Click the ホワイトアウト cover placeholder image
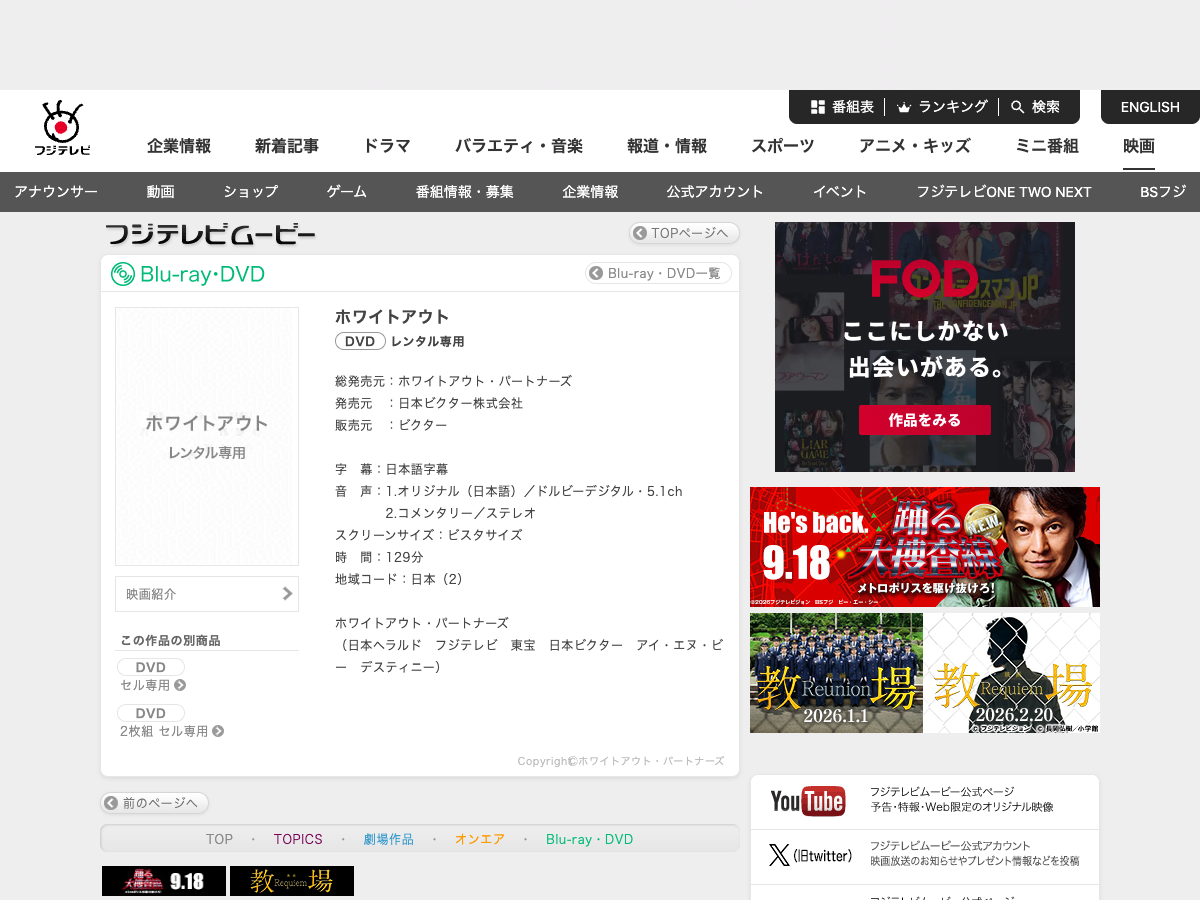Screen dimensions: 1200x900 pyautogui.click(x=207, y=436)
